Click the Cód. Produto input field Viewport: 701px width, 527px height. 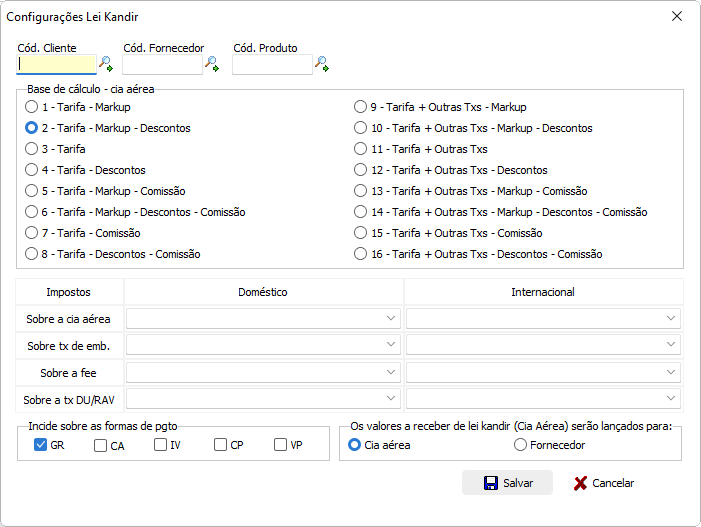pyautogui.click(x=272, y=64)
